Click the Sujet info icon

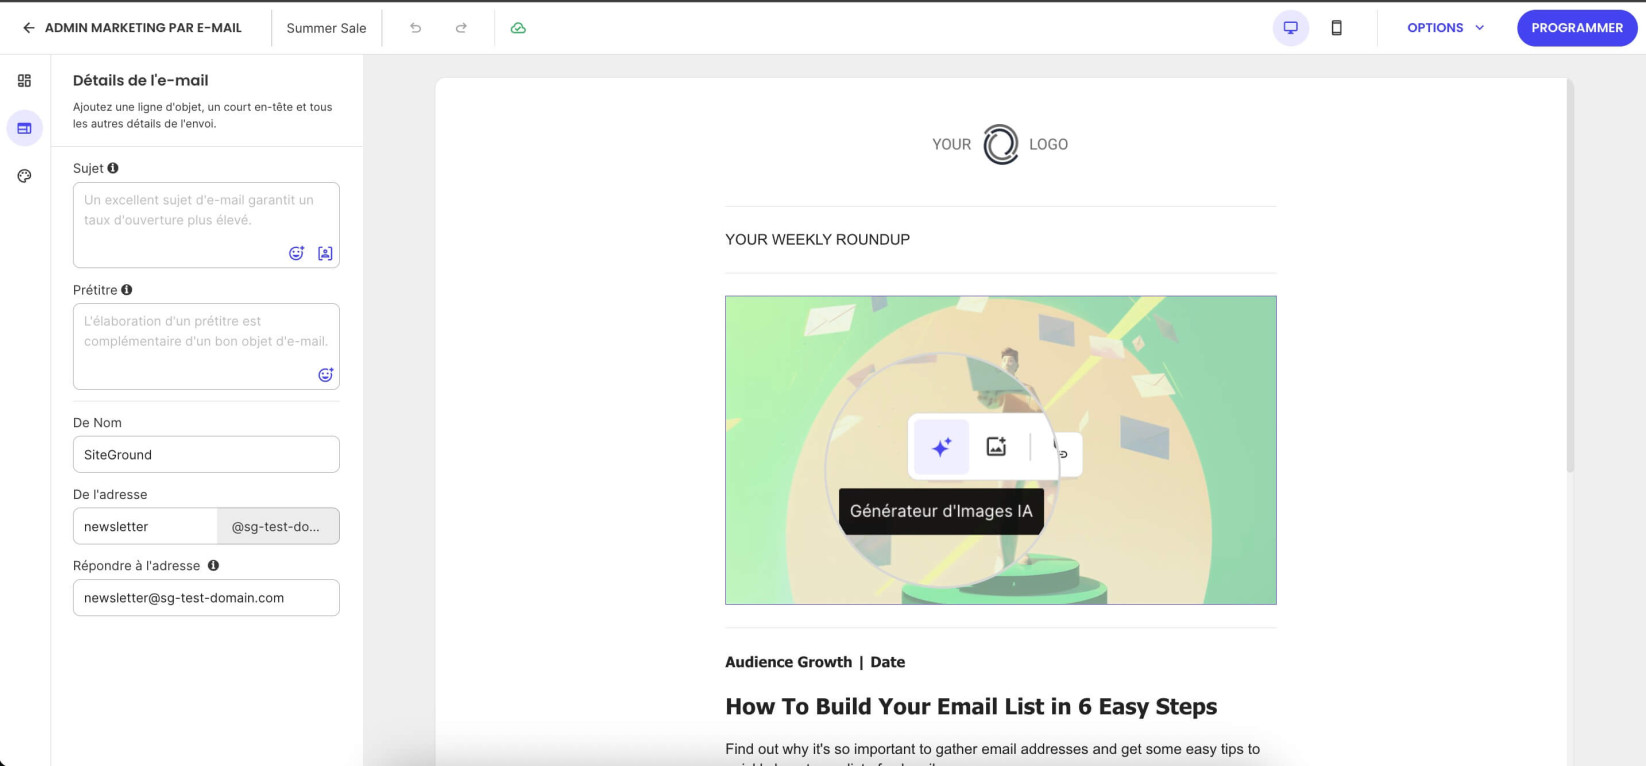[113, 168]
